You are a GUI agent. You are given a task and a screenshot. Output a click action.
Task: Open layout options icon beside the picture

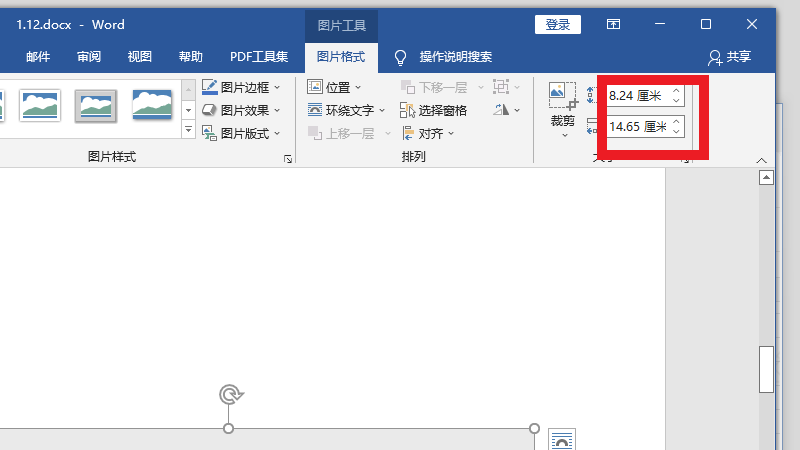[x=563, y=439]
